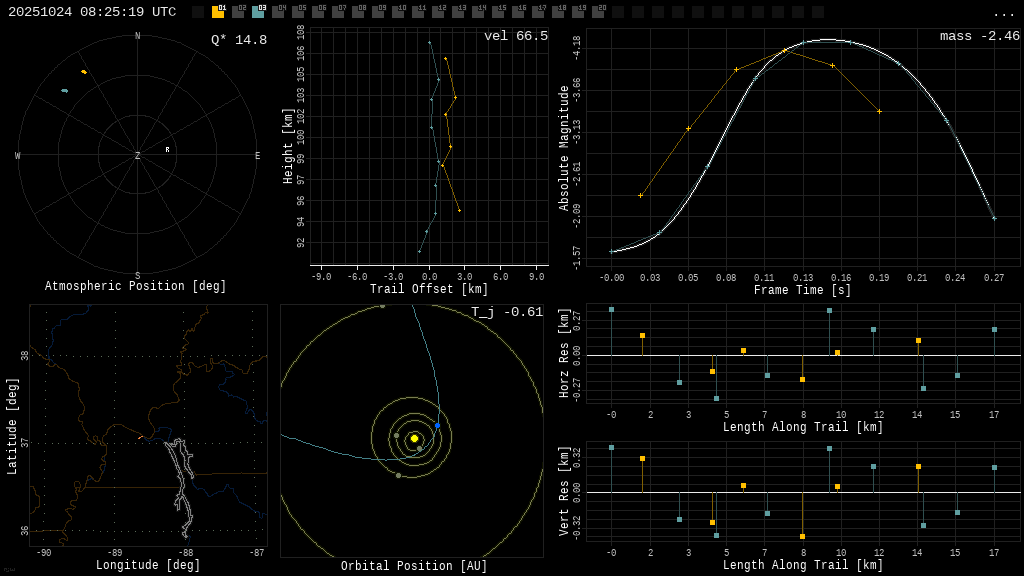Switch to station slot 20
Viewport: 1024px width, 576px height.
(x=598, y=12)
